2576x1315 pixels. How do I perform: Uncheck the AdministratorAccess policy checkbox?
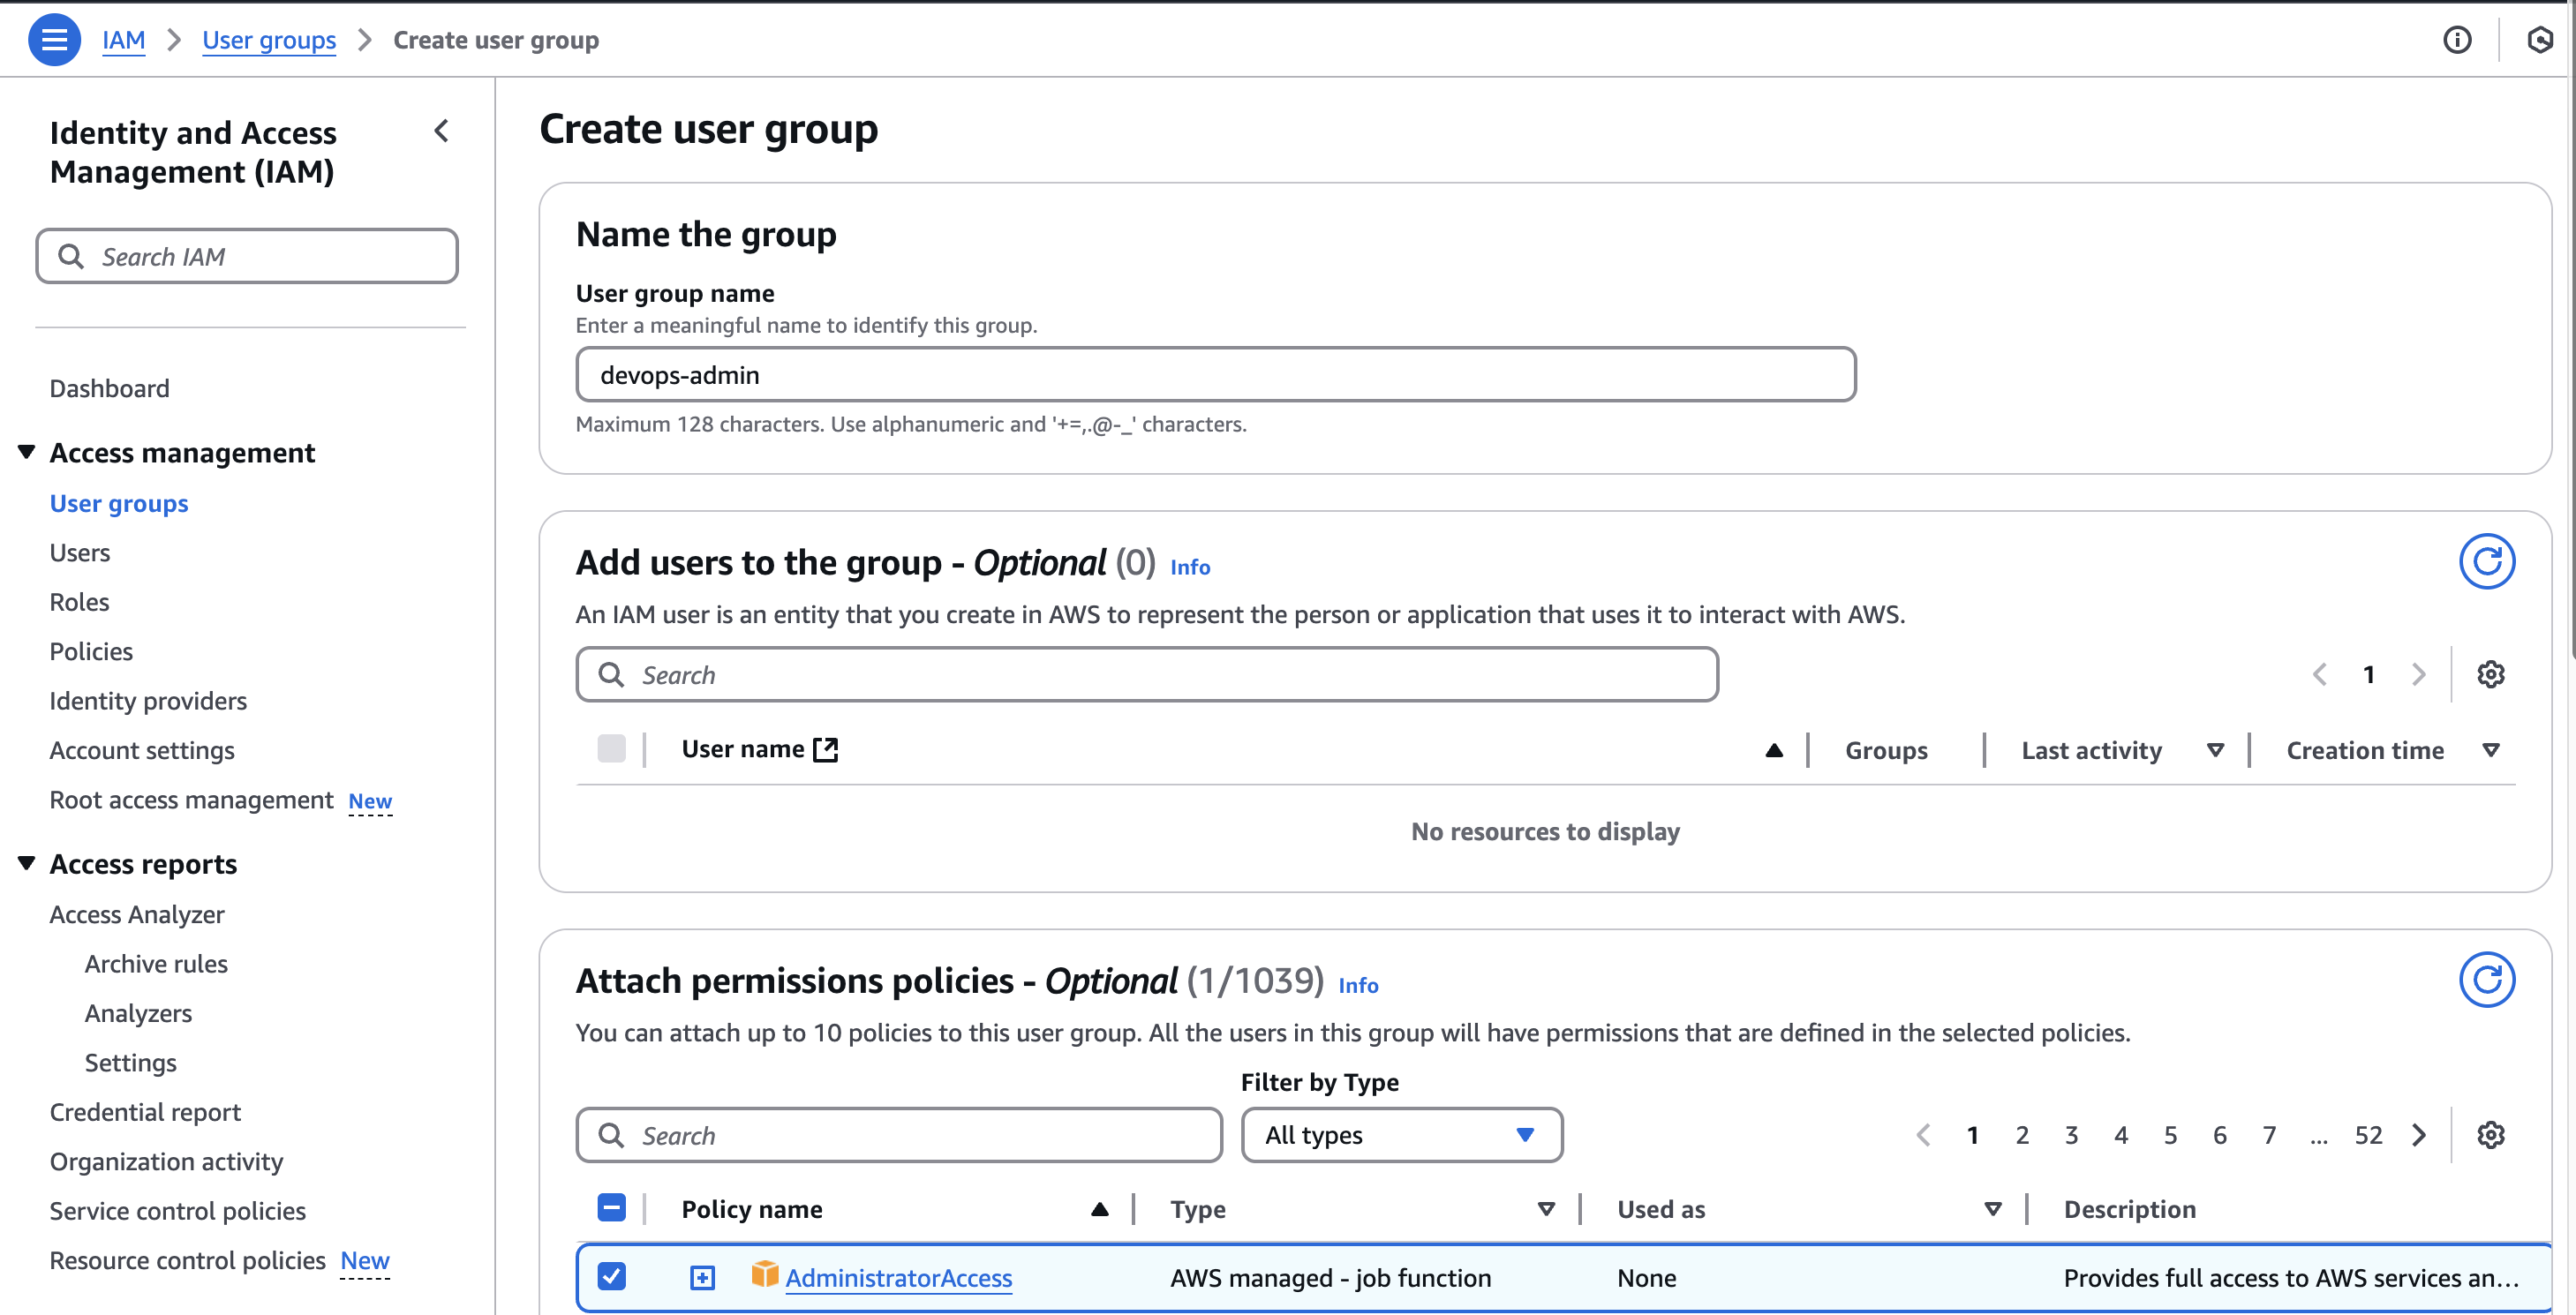click(612, 1277)
